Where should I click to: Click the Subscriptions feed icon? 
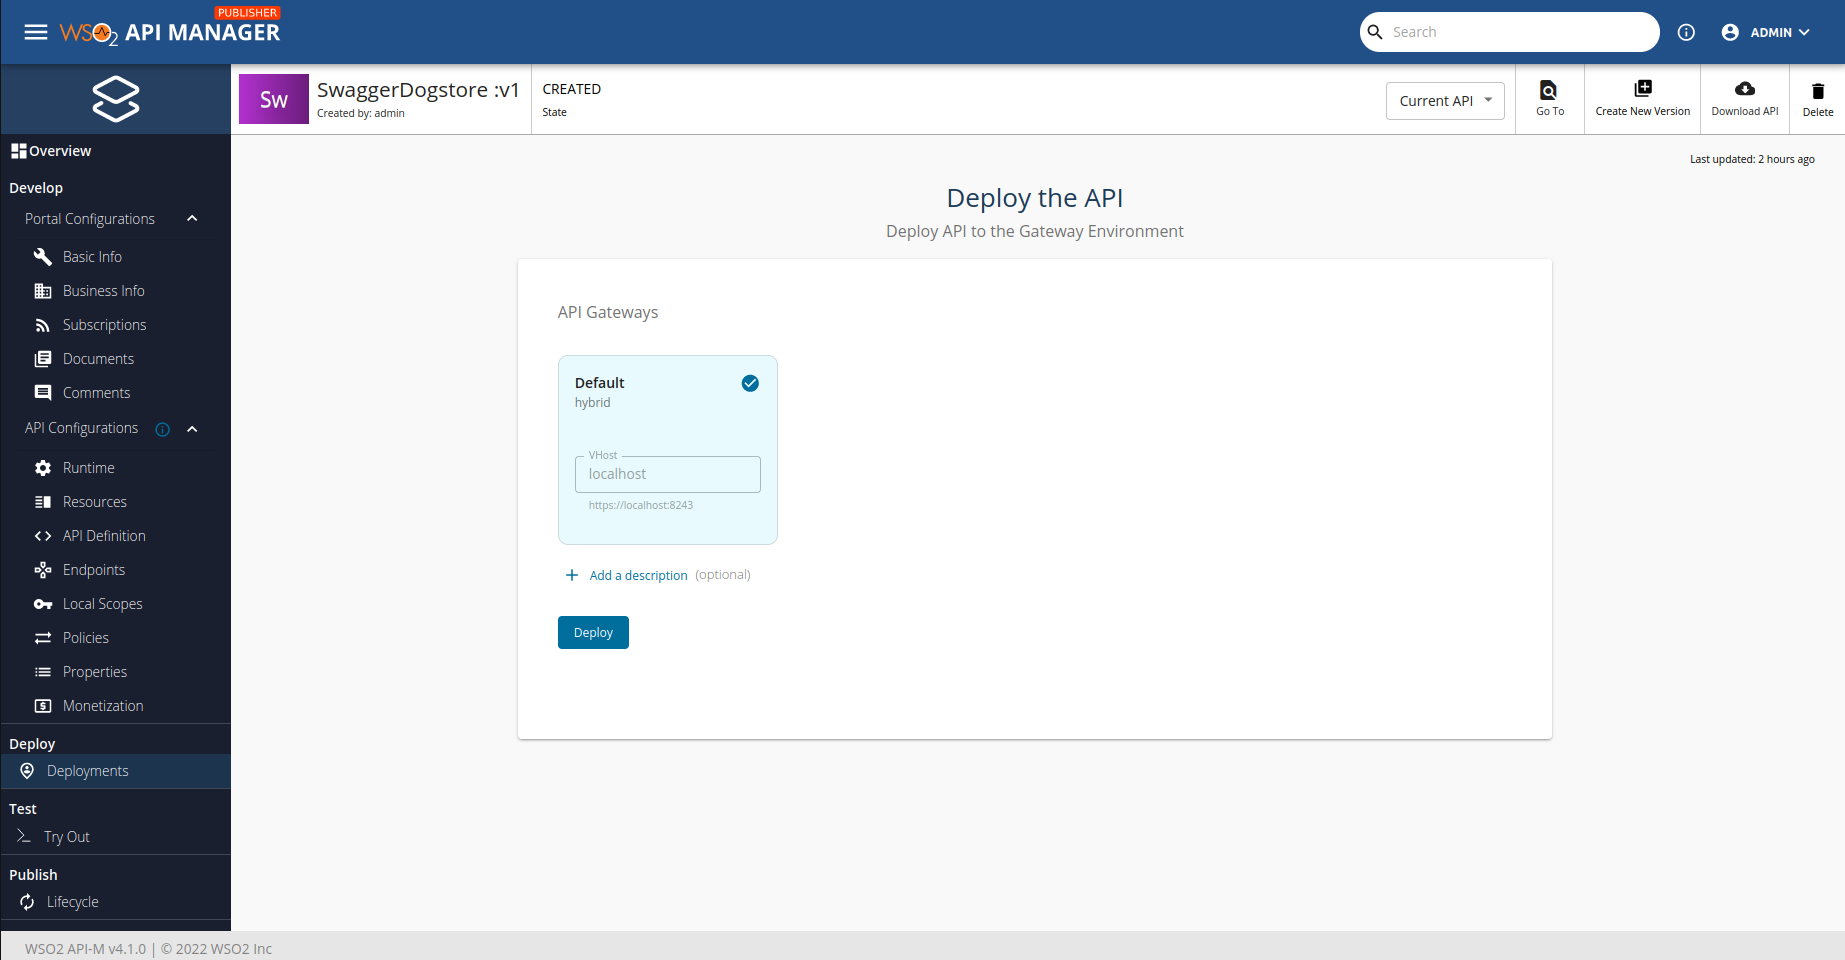pyautogui.click(x=43, y=325)
